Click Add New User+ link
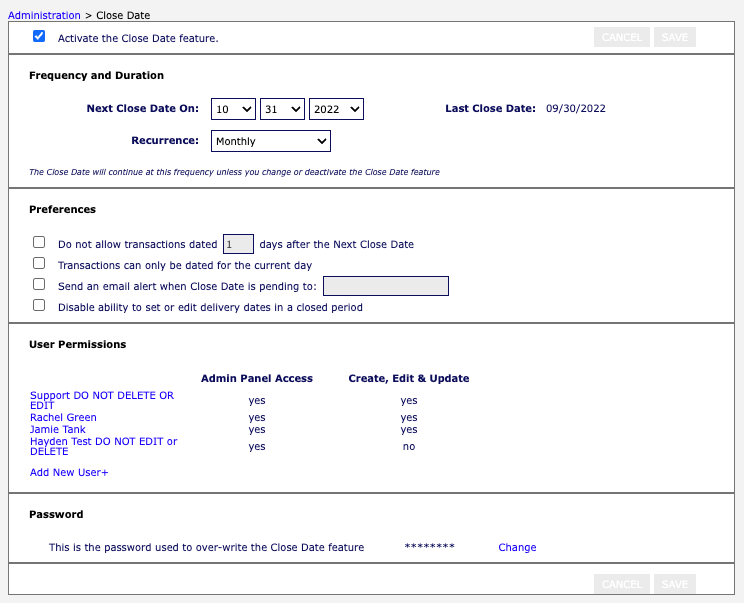Viewport: 744px width, 603px height. 69,472
